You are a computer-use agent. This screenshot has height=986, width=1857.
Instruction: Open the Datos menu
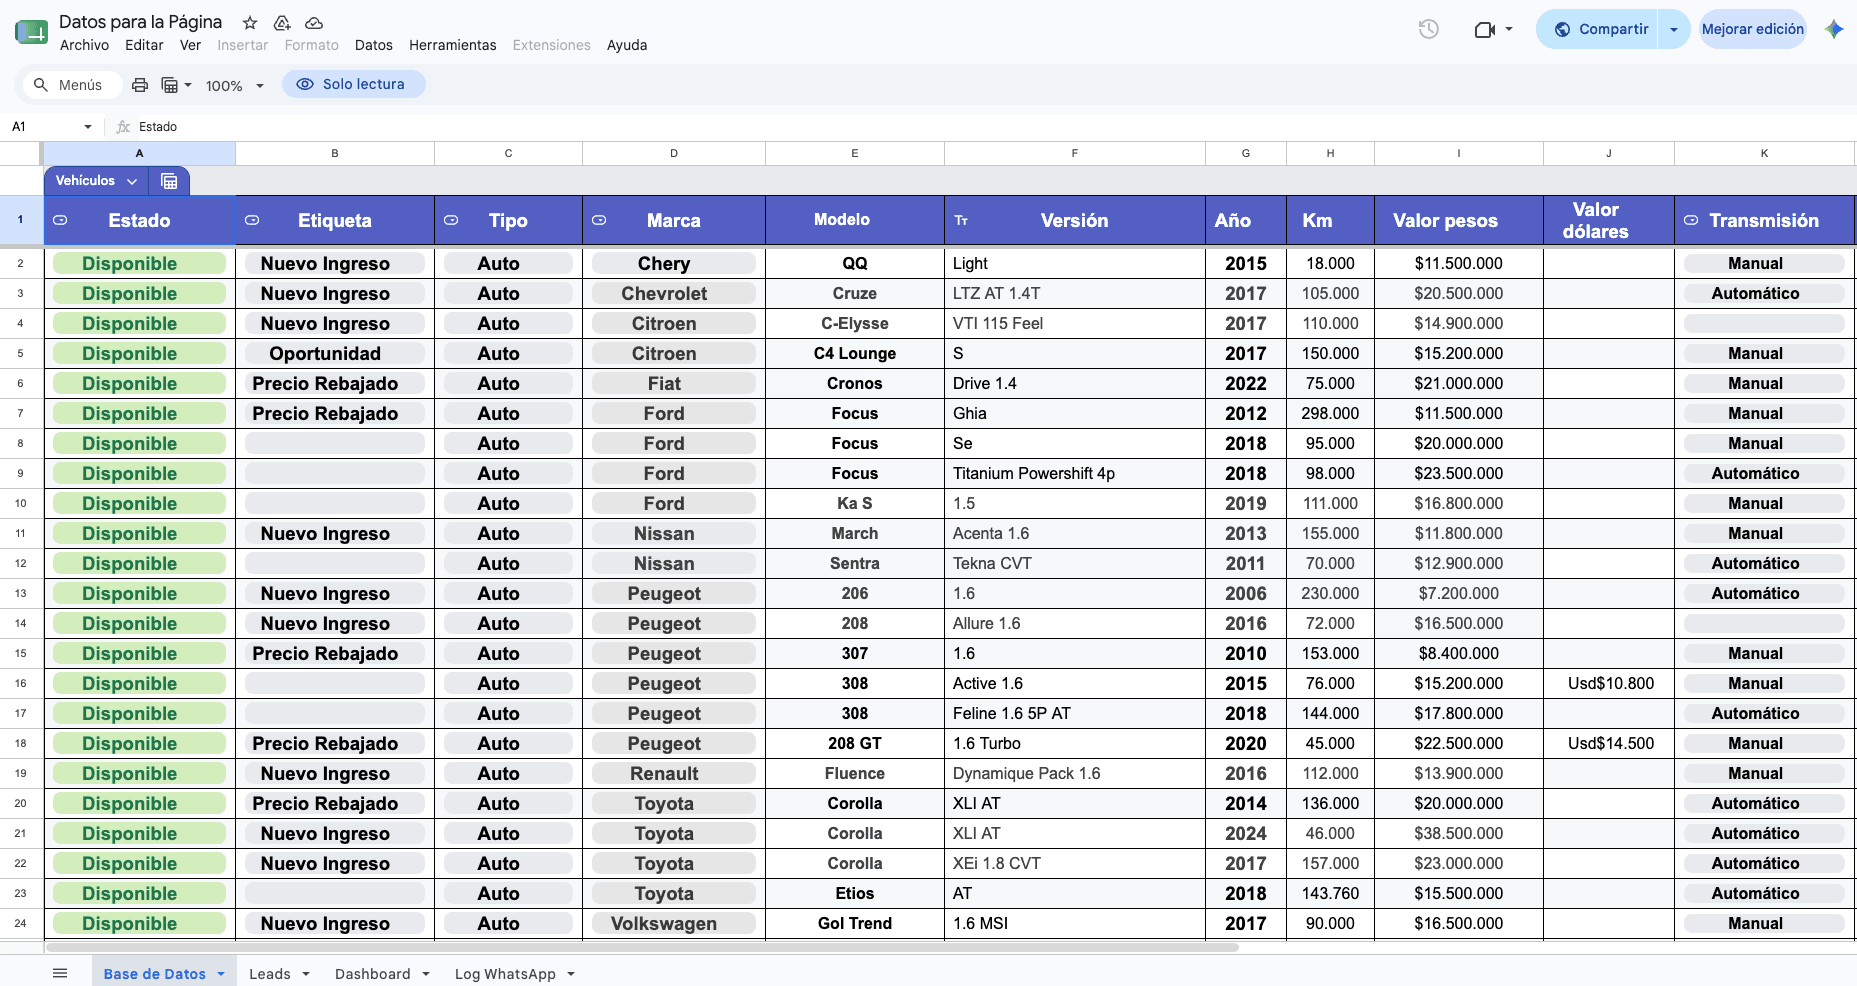pos(374,45)
